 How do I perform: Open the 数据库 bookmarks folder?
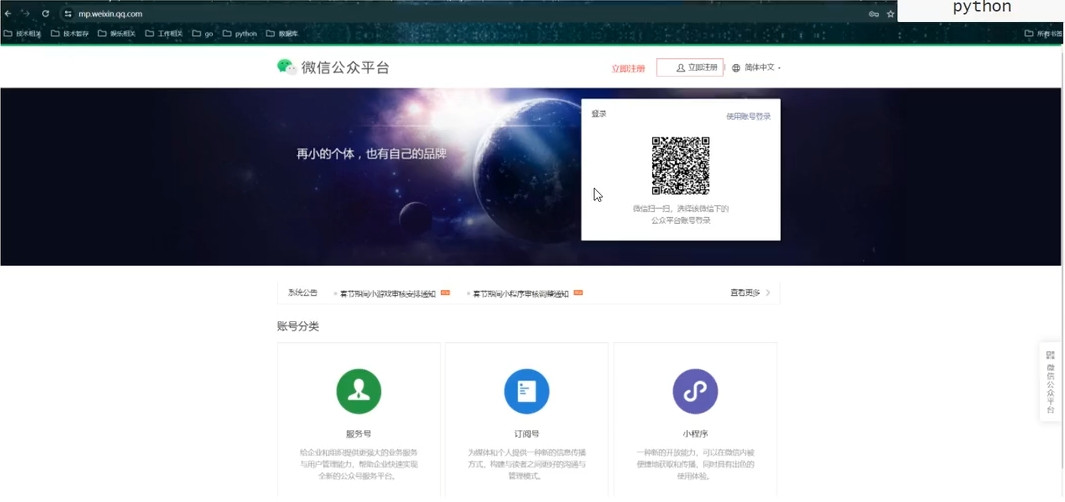[x=282, y=33]
